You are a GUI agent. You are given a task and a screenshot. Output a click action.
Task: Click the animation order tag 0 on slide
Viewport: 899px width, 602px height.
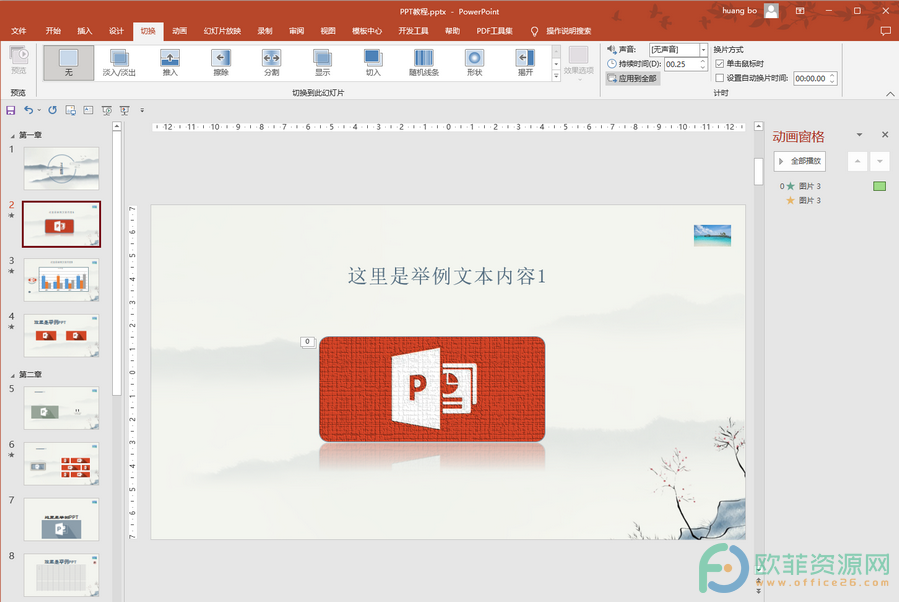click(307, 342)
